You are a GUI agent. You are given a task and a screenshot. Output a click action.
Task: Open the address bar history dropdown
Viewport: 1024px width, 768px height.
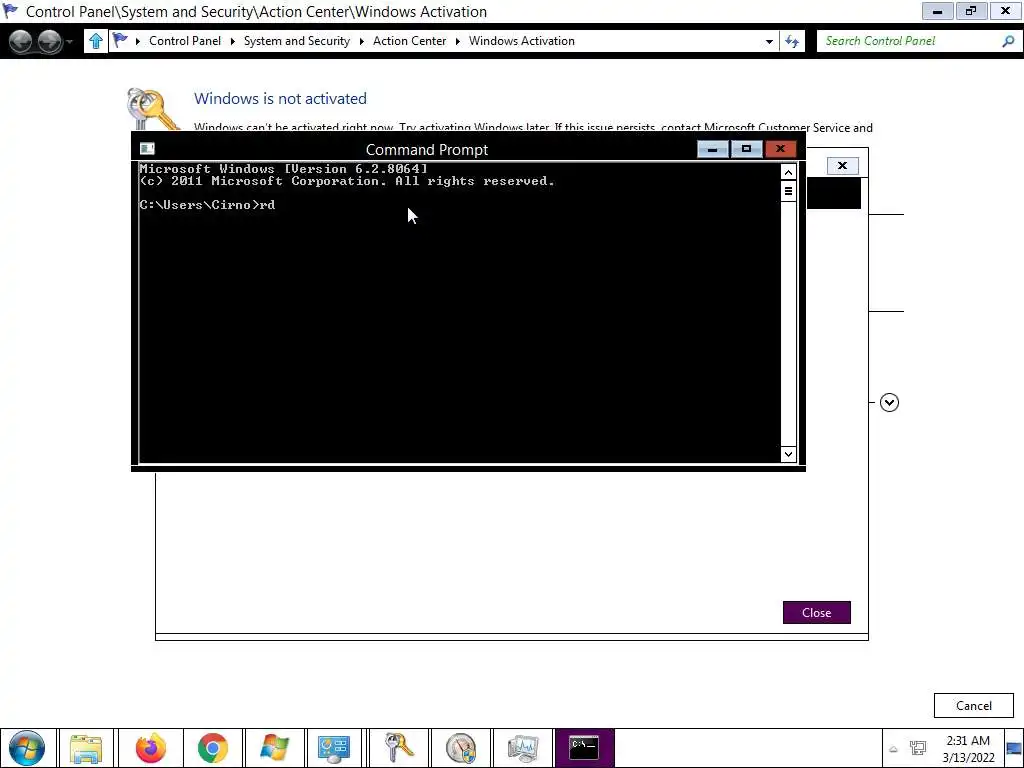click(x=769, y=41)
